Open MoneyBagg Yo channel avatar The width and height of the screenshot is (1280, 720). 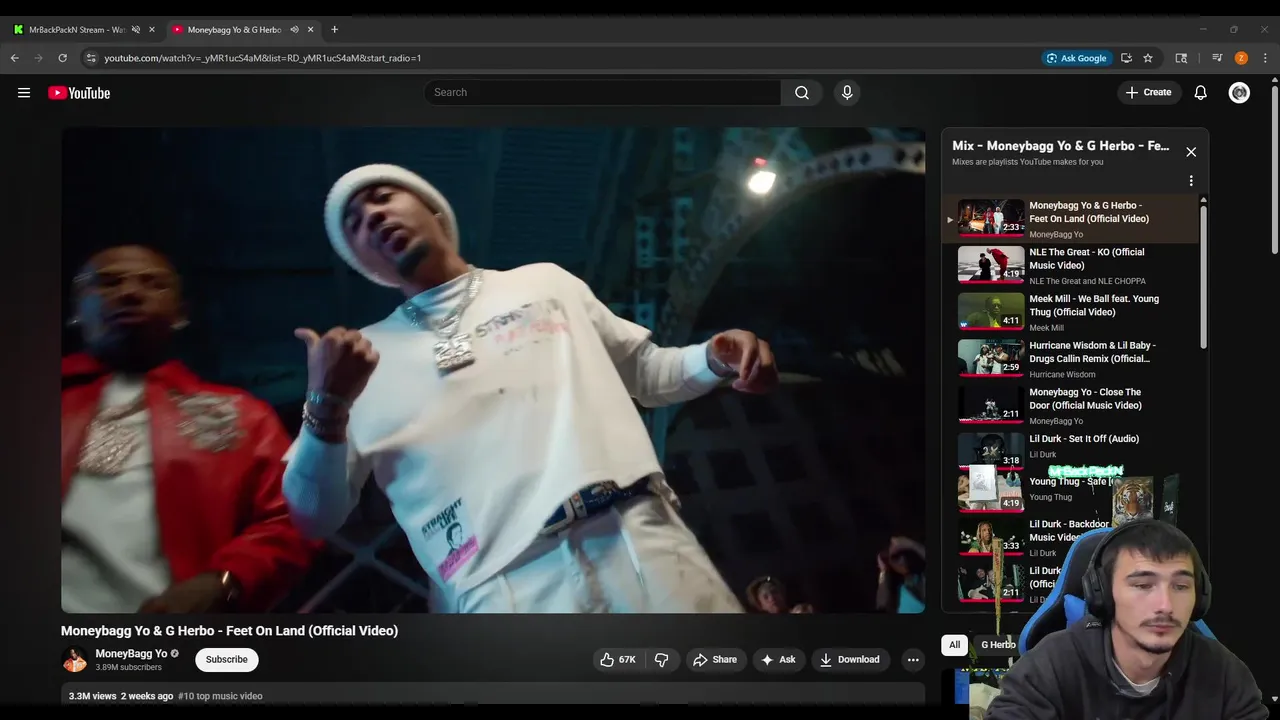pos(75,660)
